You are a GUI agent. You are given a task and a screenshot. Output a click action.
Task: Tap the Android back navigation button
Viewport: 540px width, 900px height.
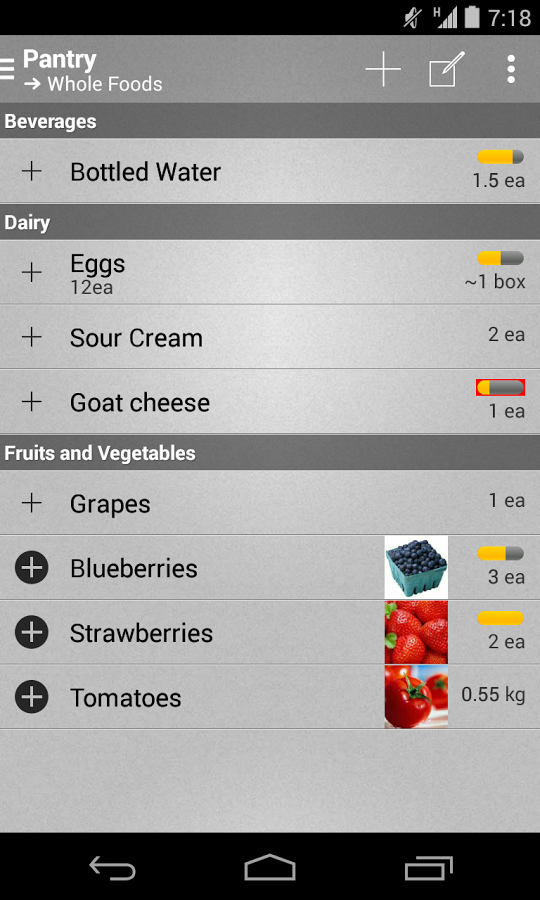pos(112,867)
